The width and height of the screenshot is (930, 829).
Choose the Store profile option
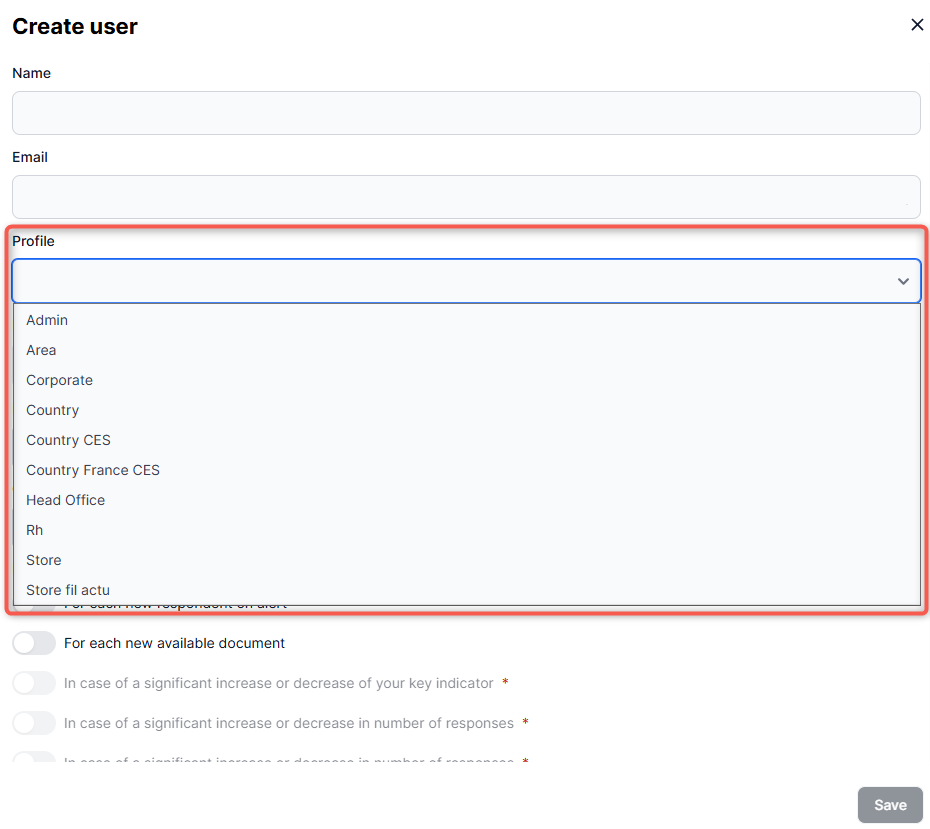tap(43, 560)
